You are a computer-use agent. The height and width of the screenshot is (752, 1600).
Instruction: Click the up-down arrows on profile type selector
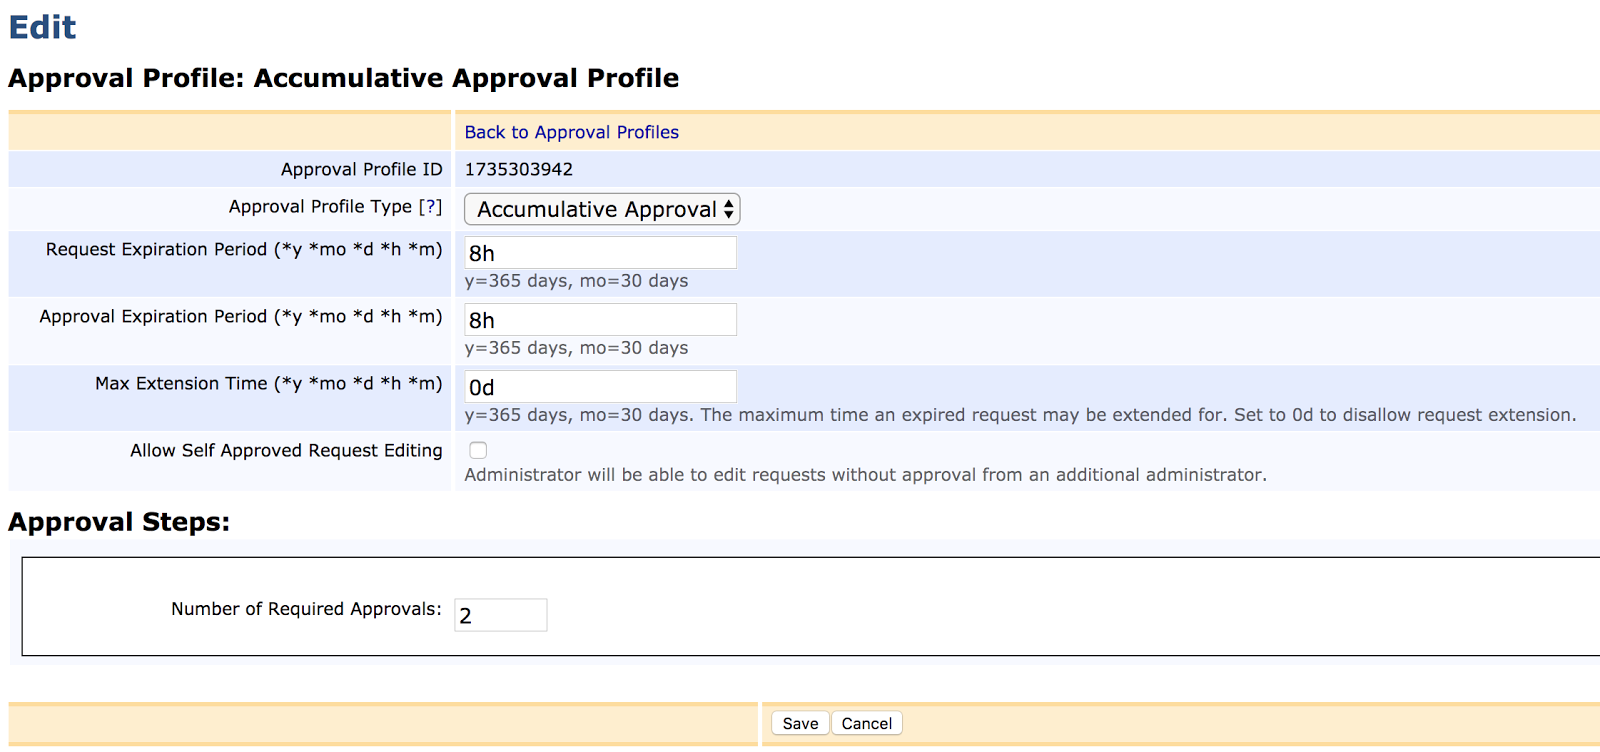(727, 209)
